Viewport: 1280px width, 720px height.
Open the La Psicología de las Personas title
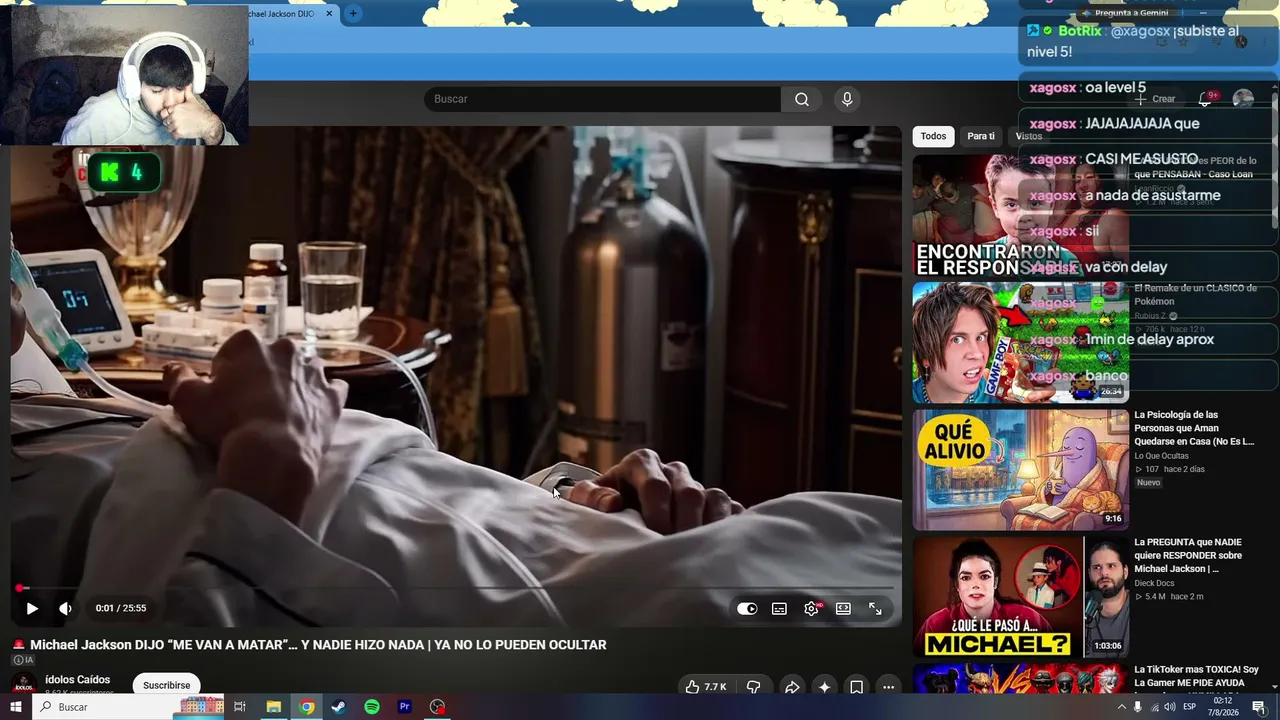[1194, 428]
